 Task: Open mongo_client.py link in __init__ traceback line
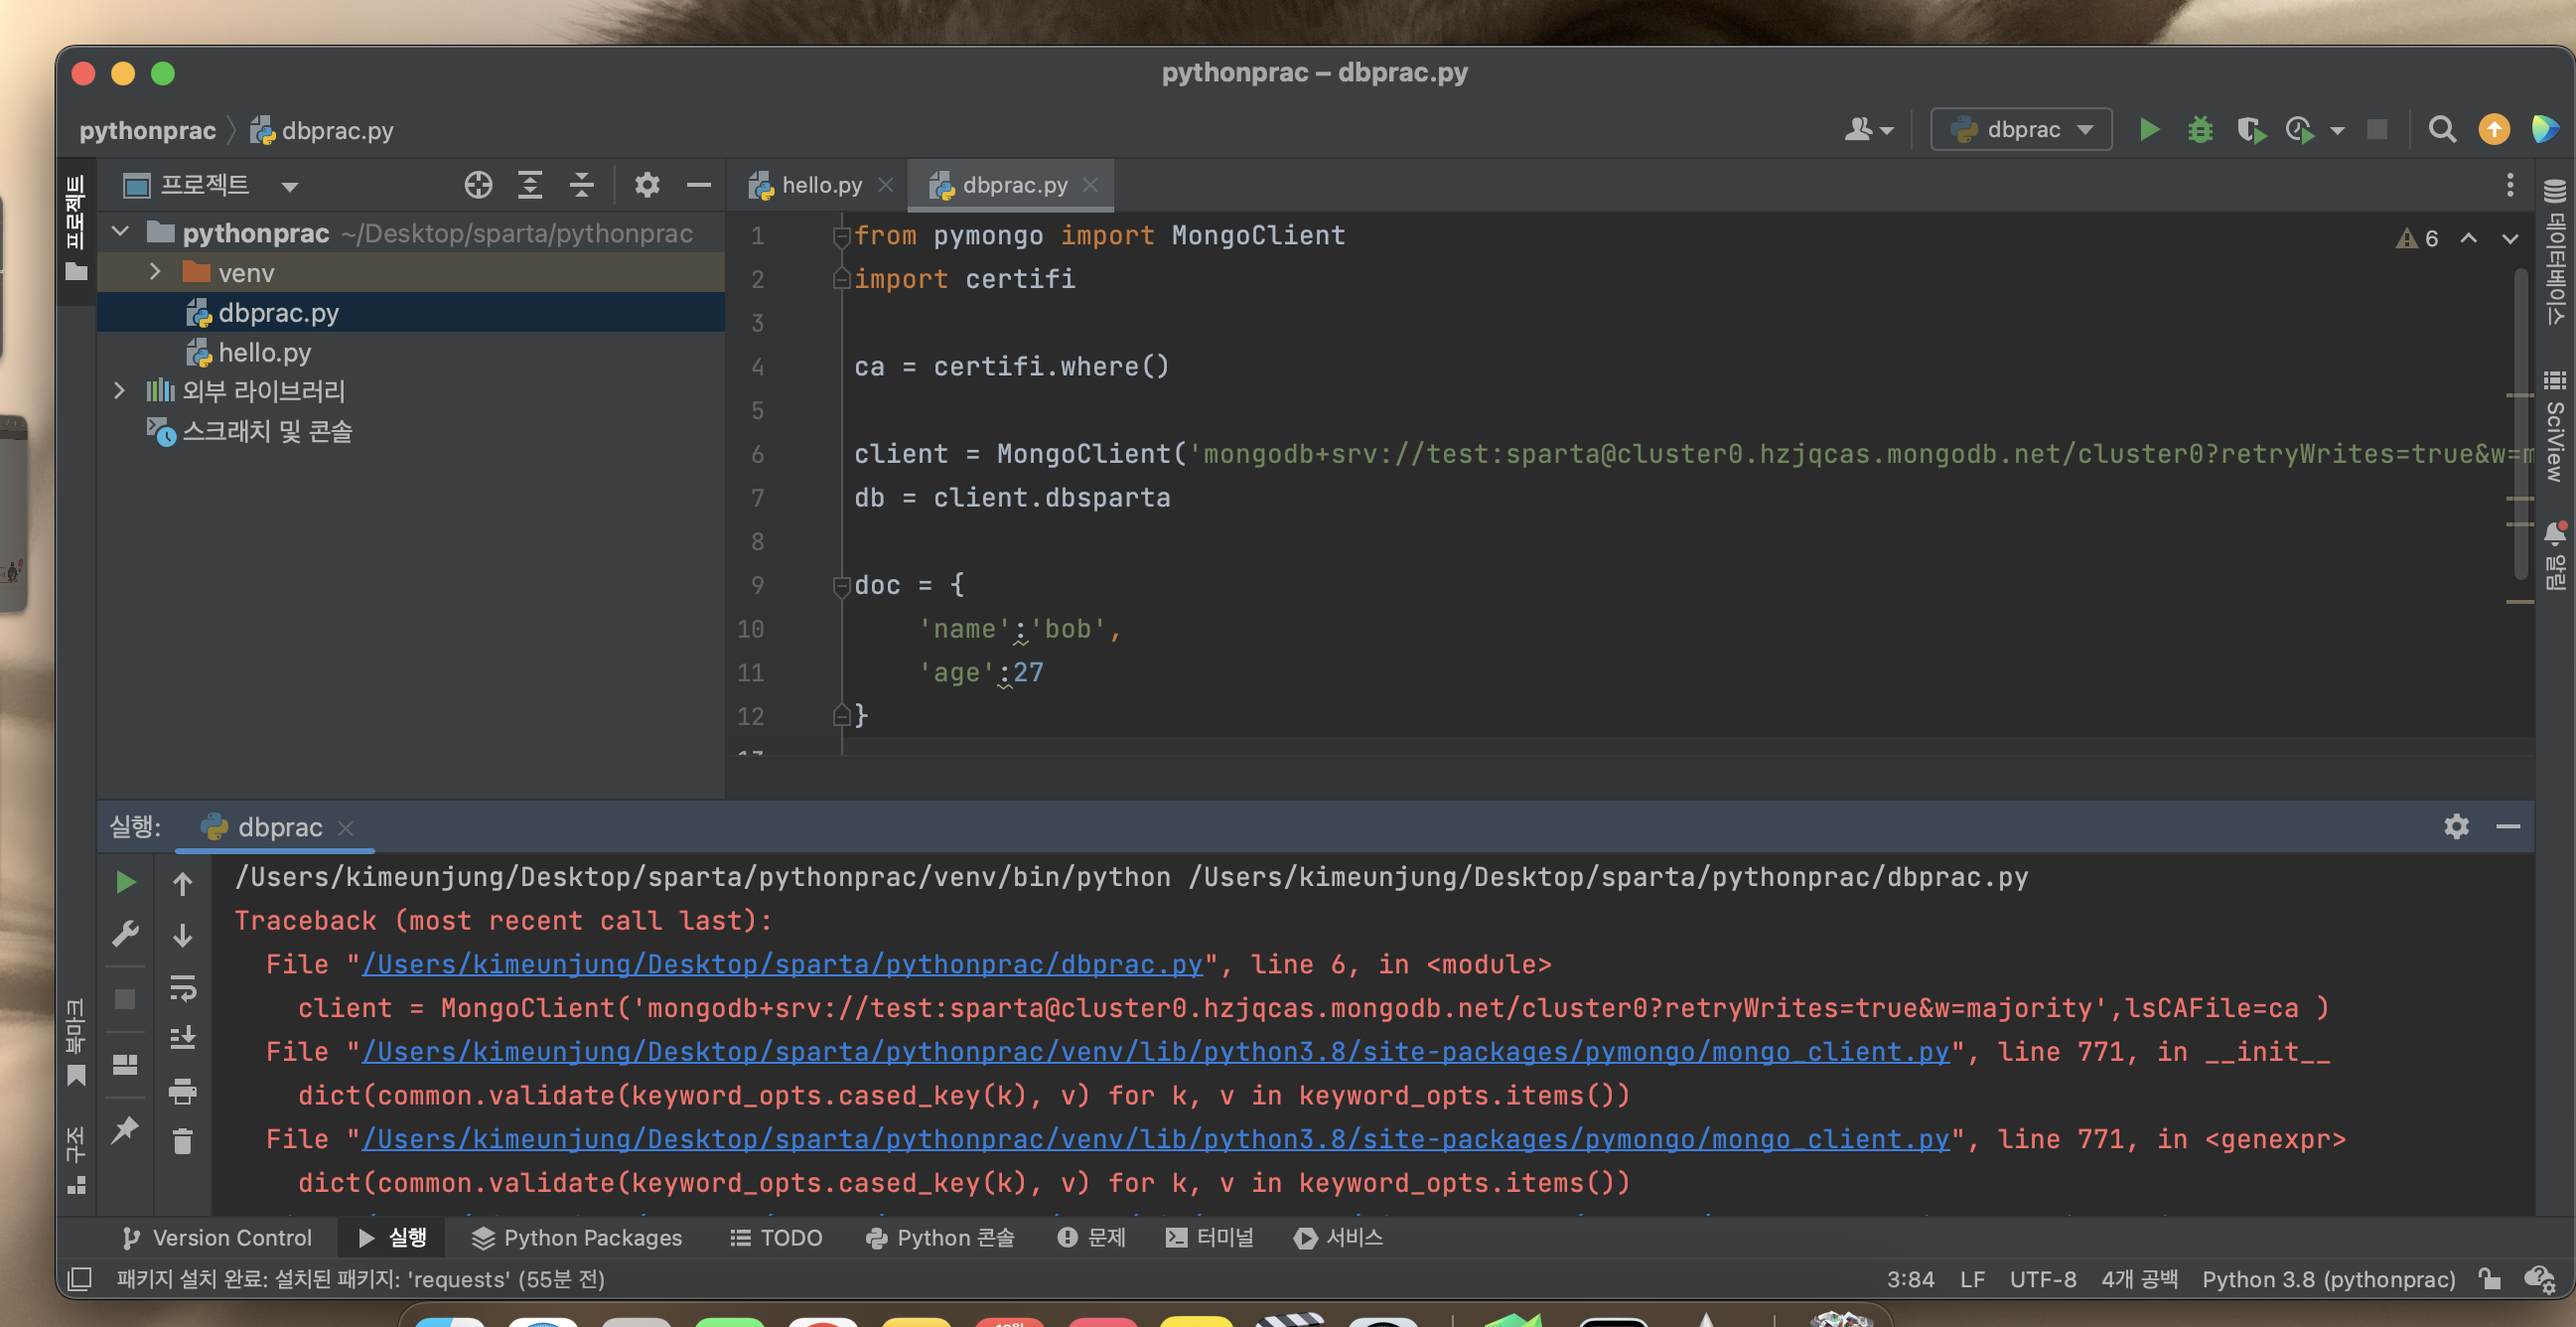pos(1156,1052)
